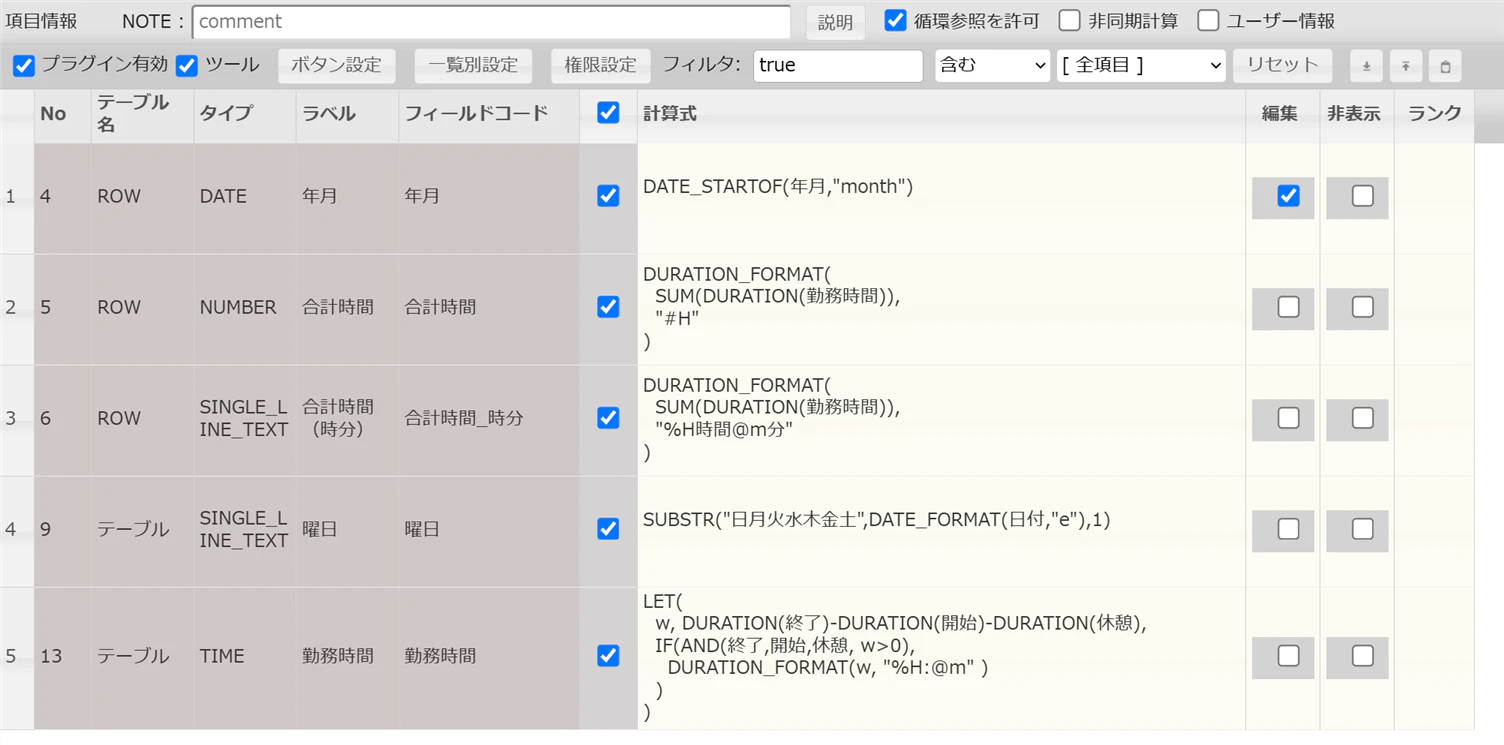This screenshot has height=745, width=1504.
Task: Check 非表示 checkbox for 年月 row
Action: tap(1362, 196)
